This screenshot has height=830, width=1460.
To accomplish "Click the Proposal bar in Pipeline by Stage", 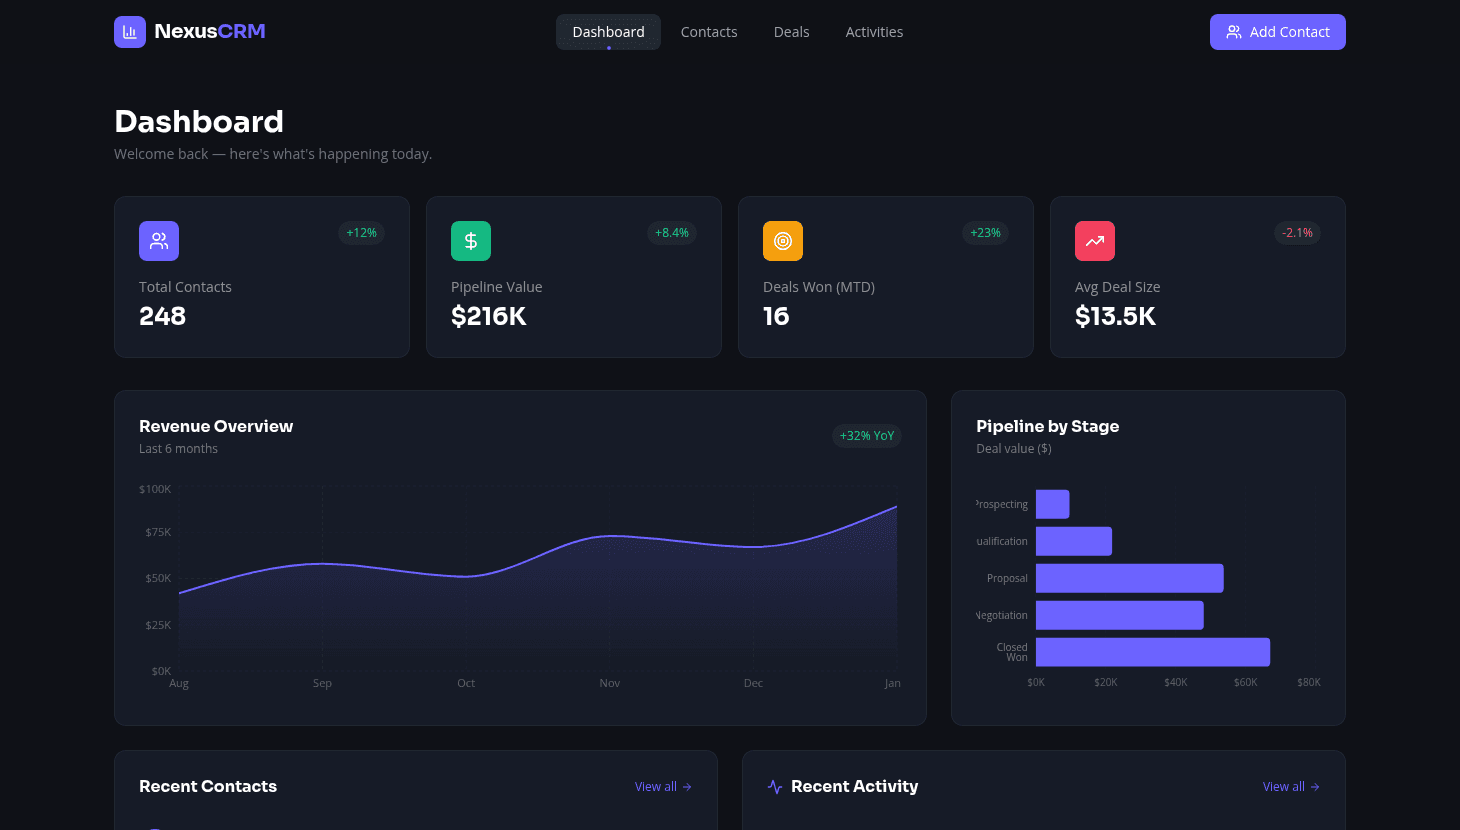I will (1130, 578).
